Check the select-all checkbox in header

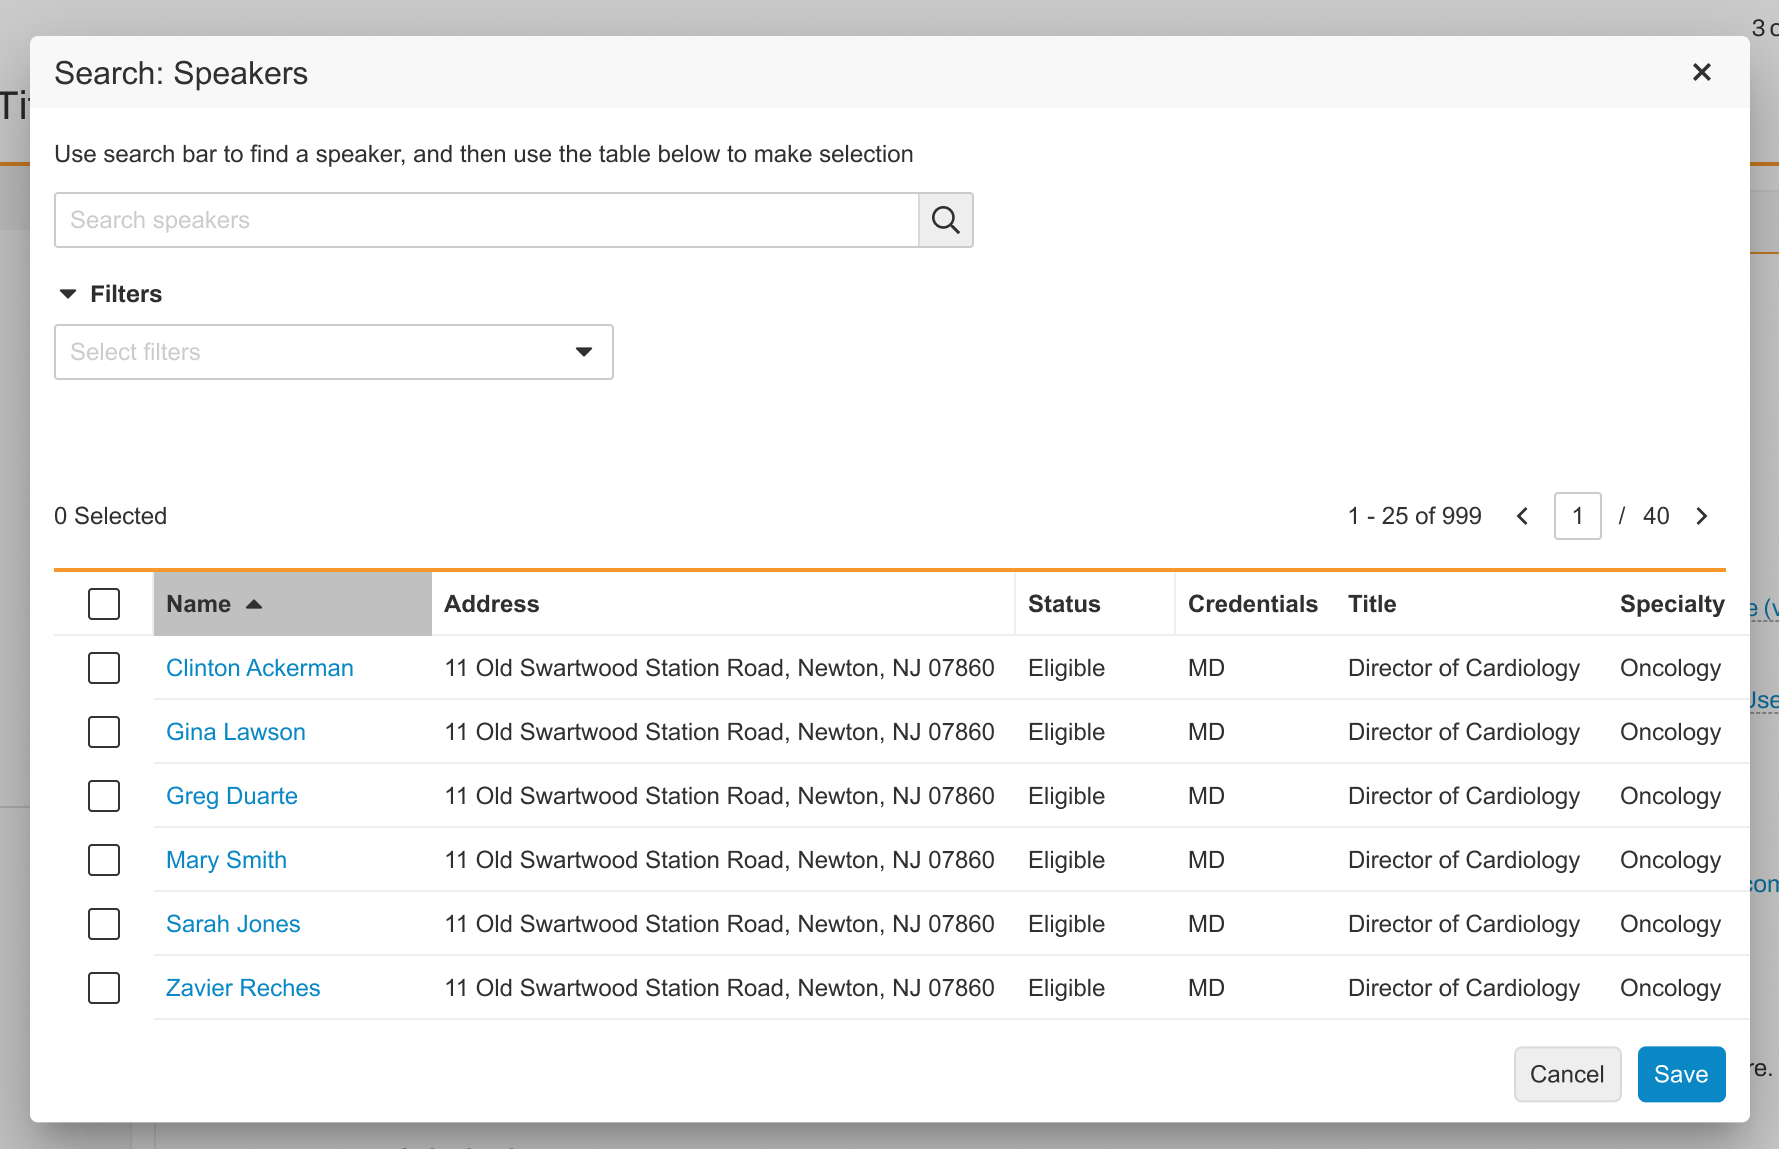pyautogui.click(x=104, y=604)
